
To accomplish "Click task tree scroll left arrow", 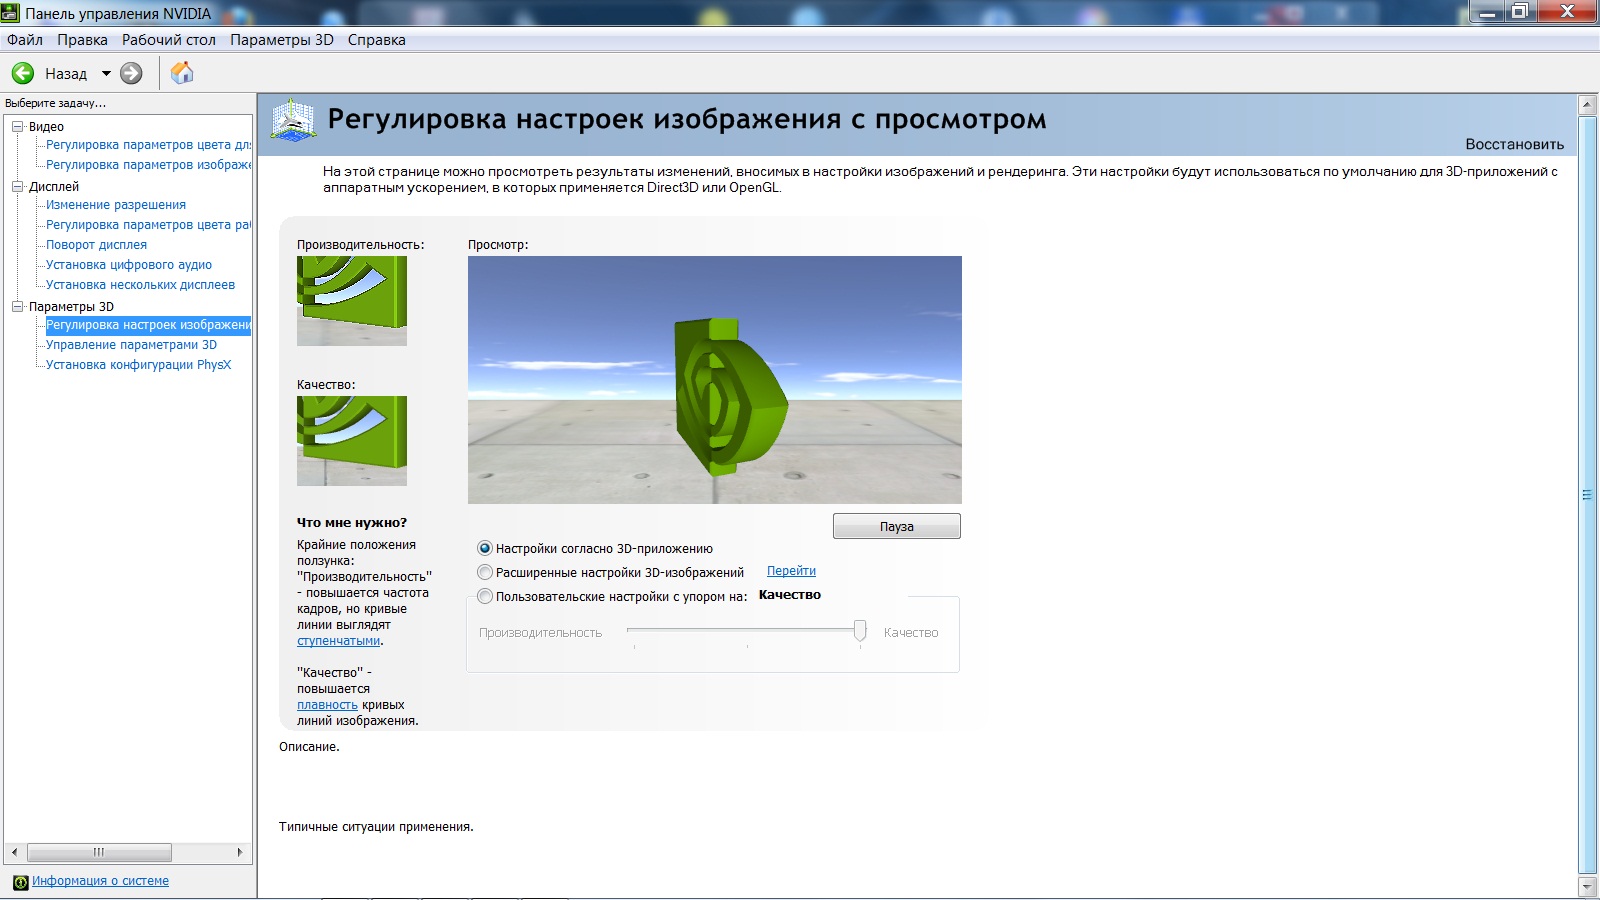I will [x=14, y=852].
